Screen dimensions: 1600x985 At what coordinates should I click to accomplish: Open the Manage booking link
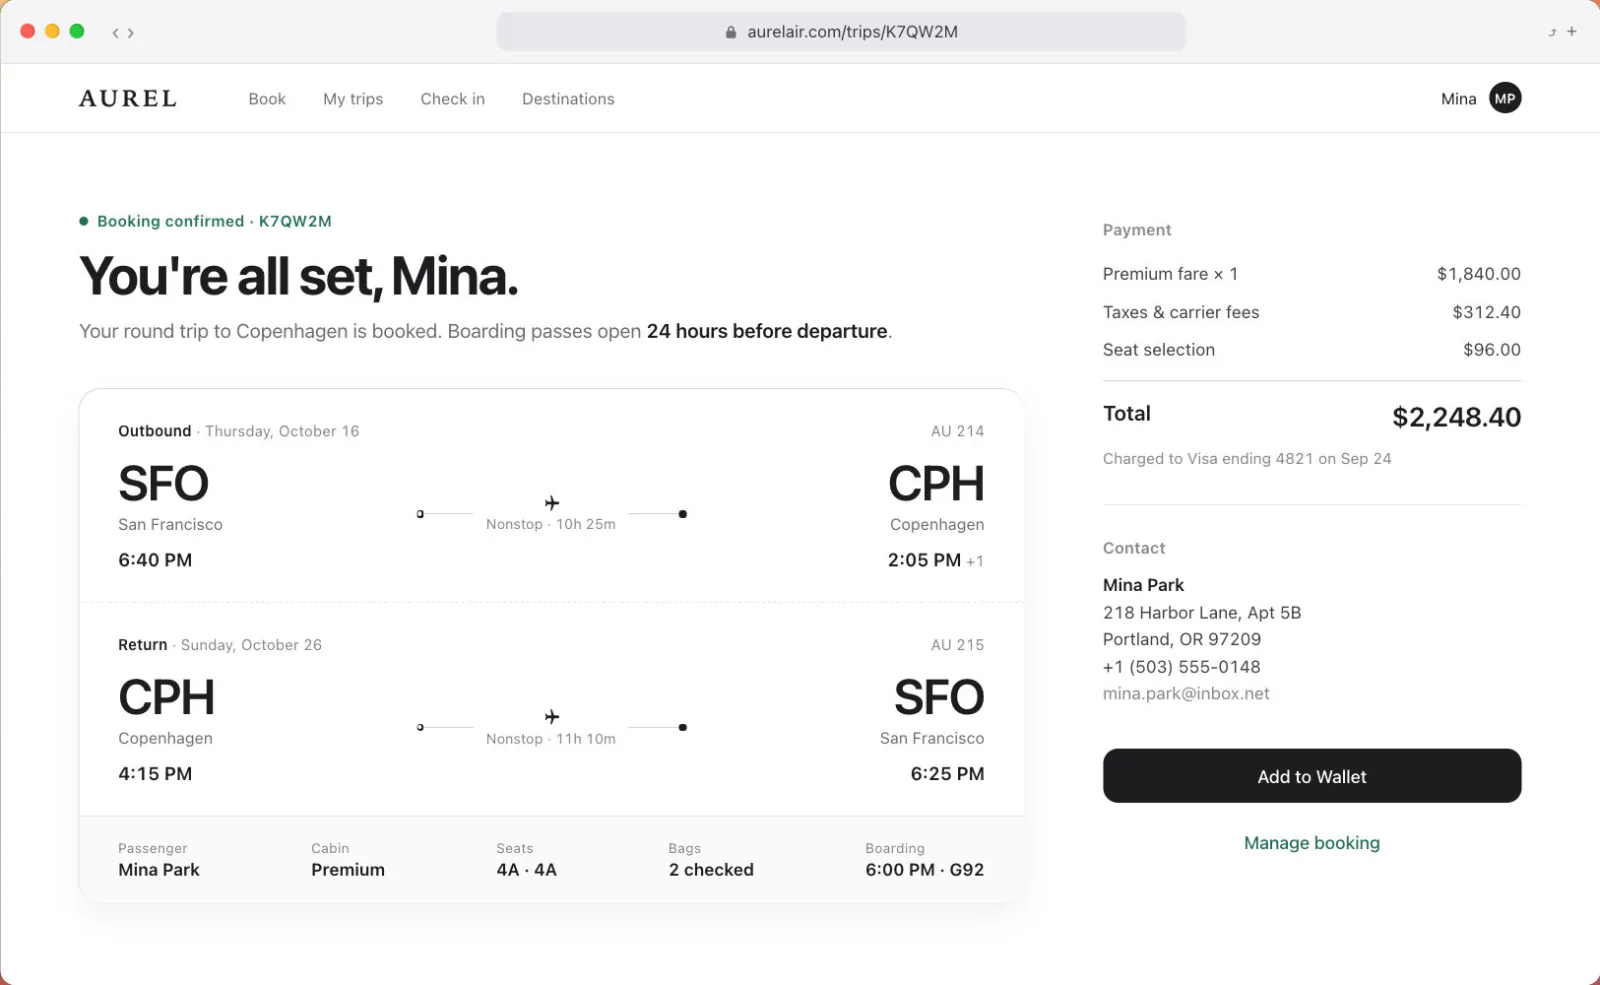pos(1312,843)
